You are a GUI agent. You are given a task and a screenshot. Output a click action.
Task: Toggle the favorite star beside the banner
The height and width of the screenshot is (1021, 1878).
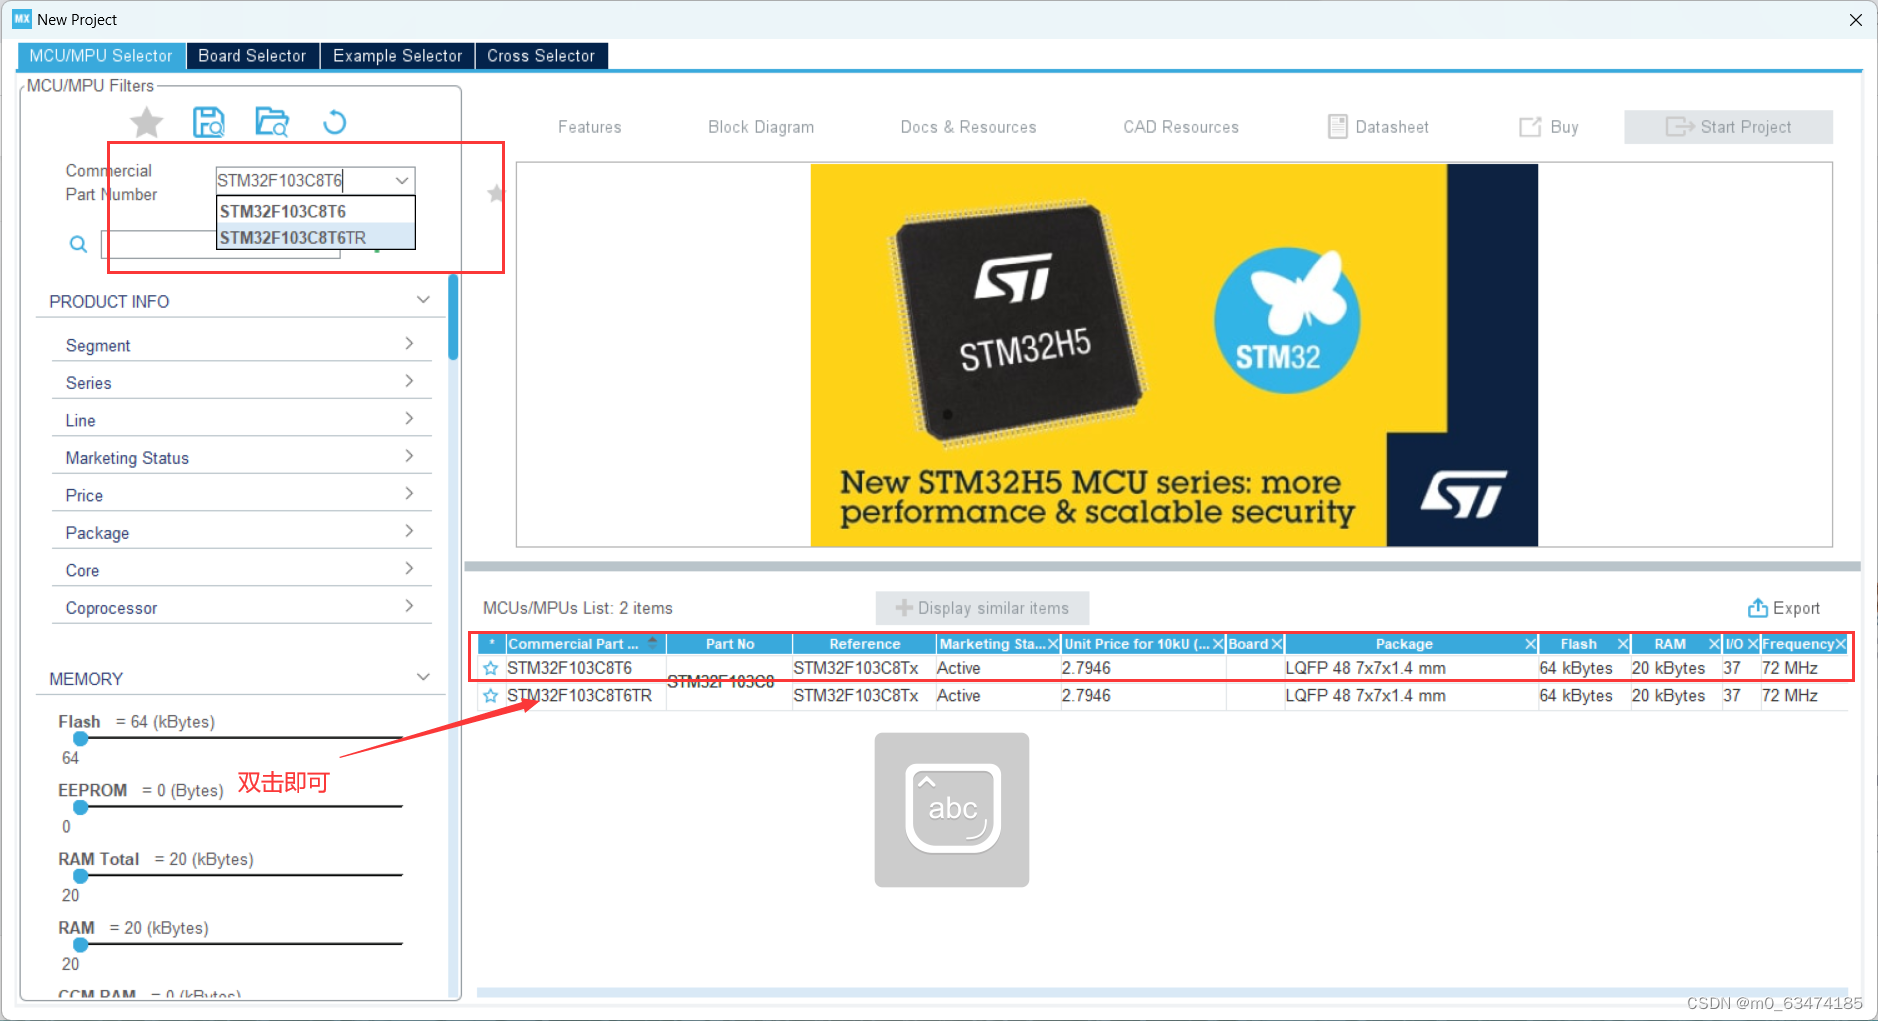tap(495, 193)
